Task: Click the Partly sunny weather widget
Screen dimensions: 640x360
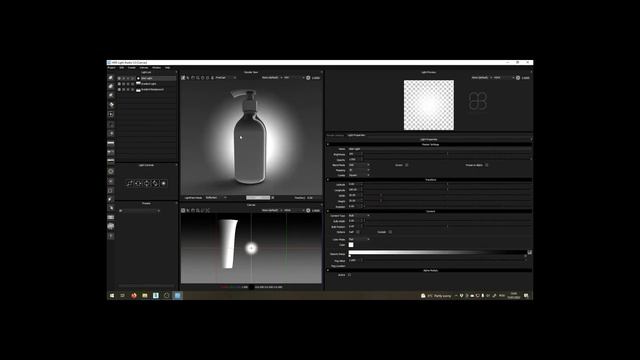Action: [436, 296]
